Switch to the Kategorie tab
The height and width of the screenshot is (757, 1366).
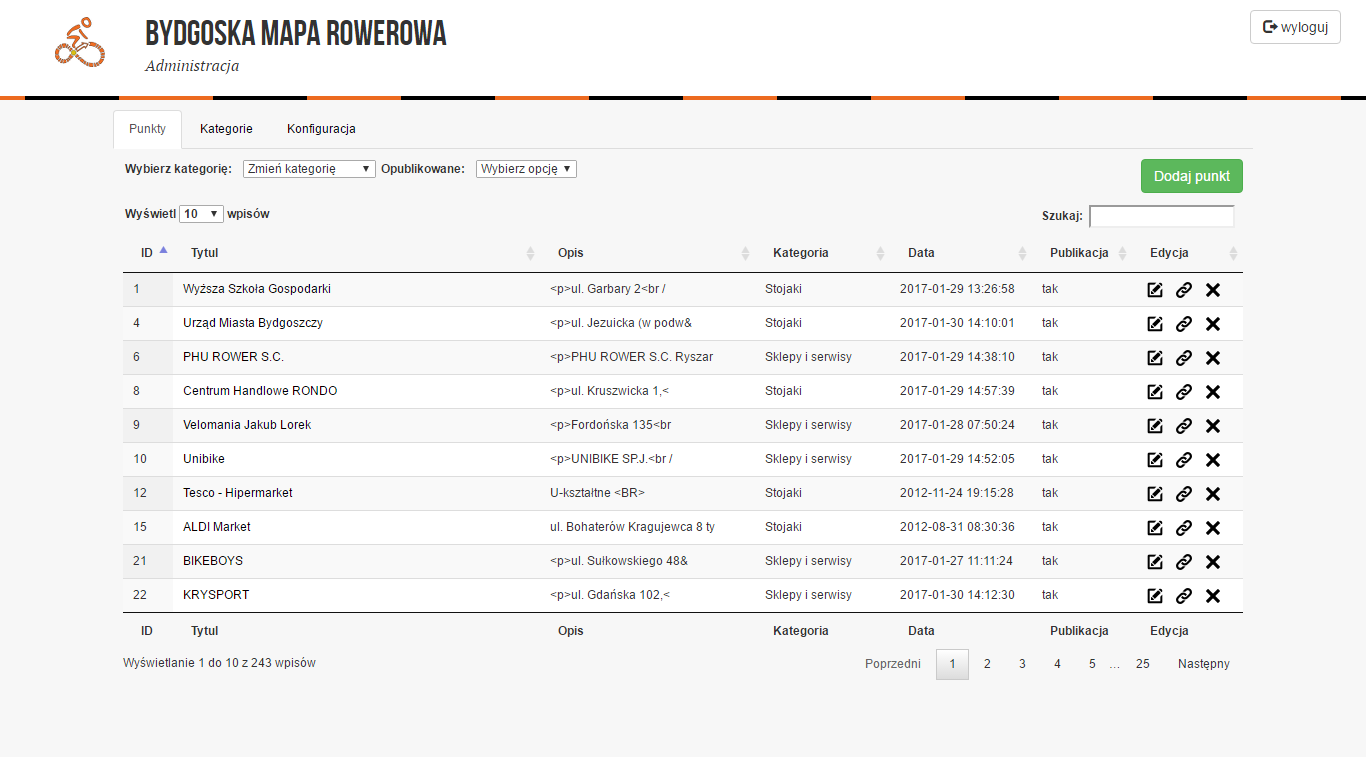226,129
